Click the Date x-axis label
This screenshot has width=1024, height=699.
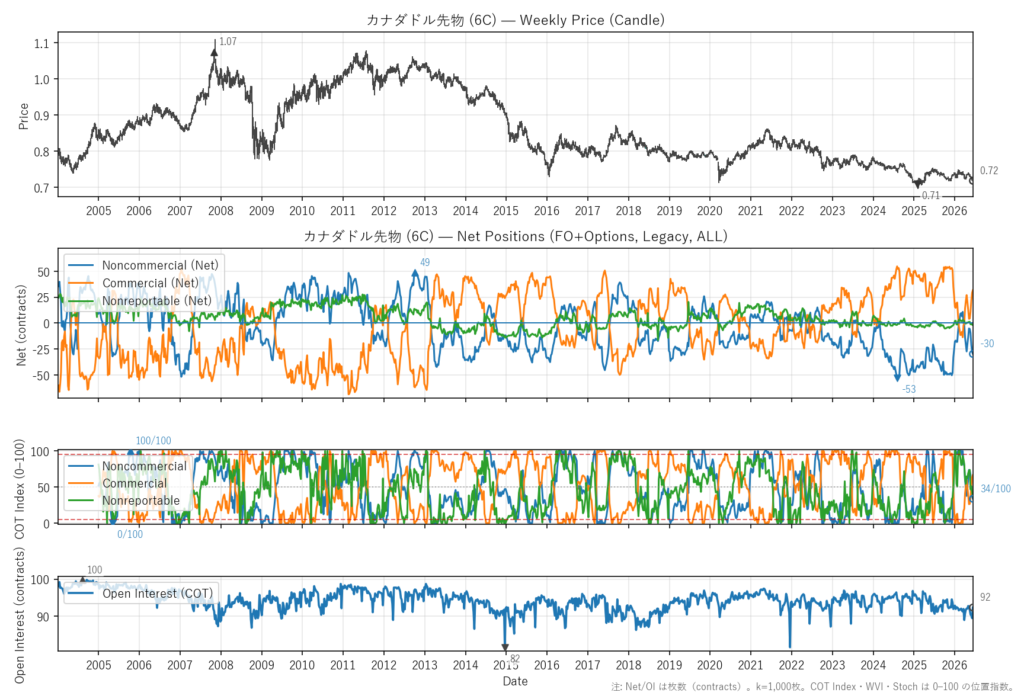pos(515,681)
